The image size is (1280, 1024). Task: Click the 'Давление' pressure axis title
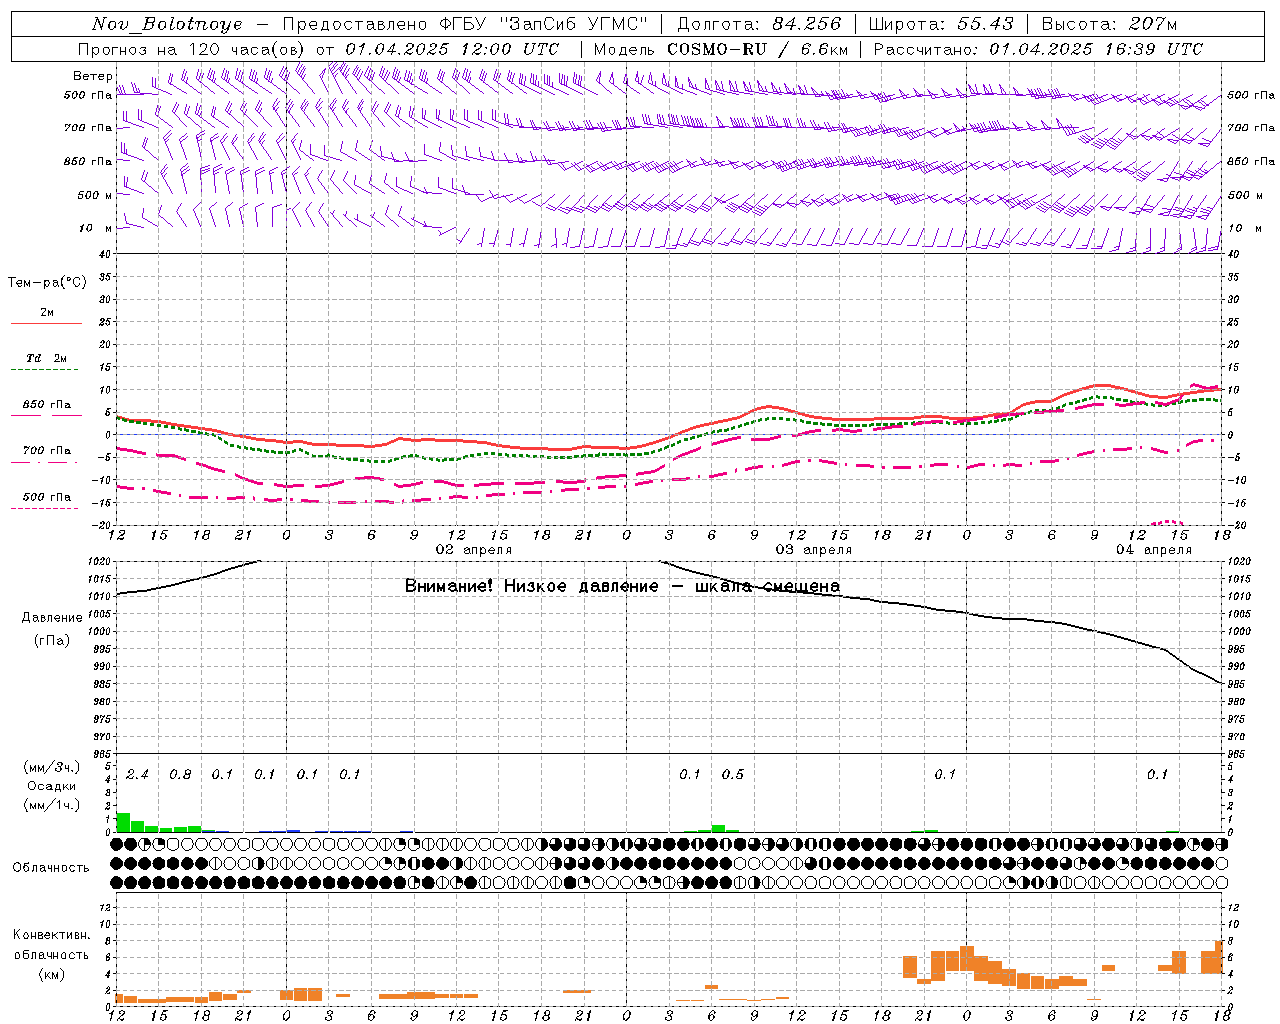point(52,617)
